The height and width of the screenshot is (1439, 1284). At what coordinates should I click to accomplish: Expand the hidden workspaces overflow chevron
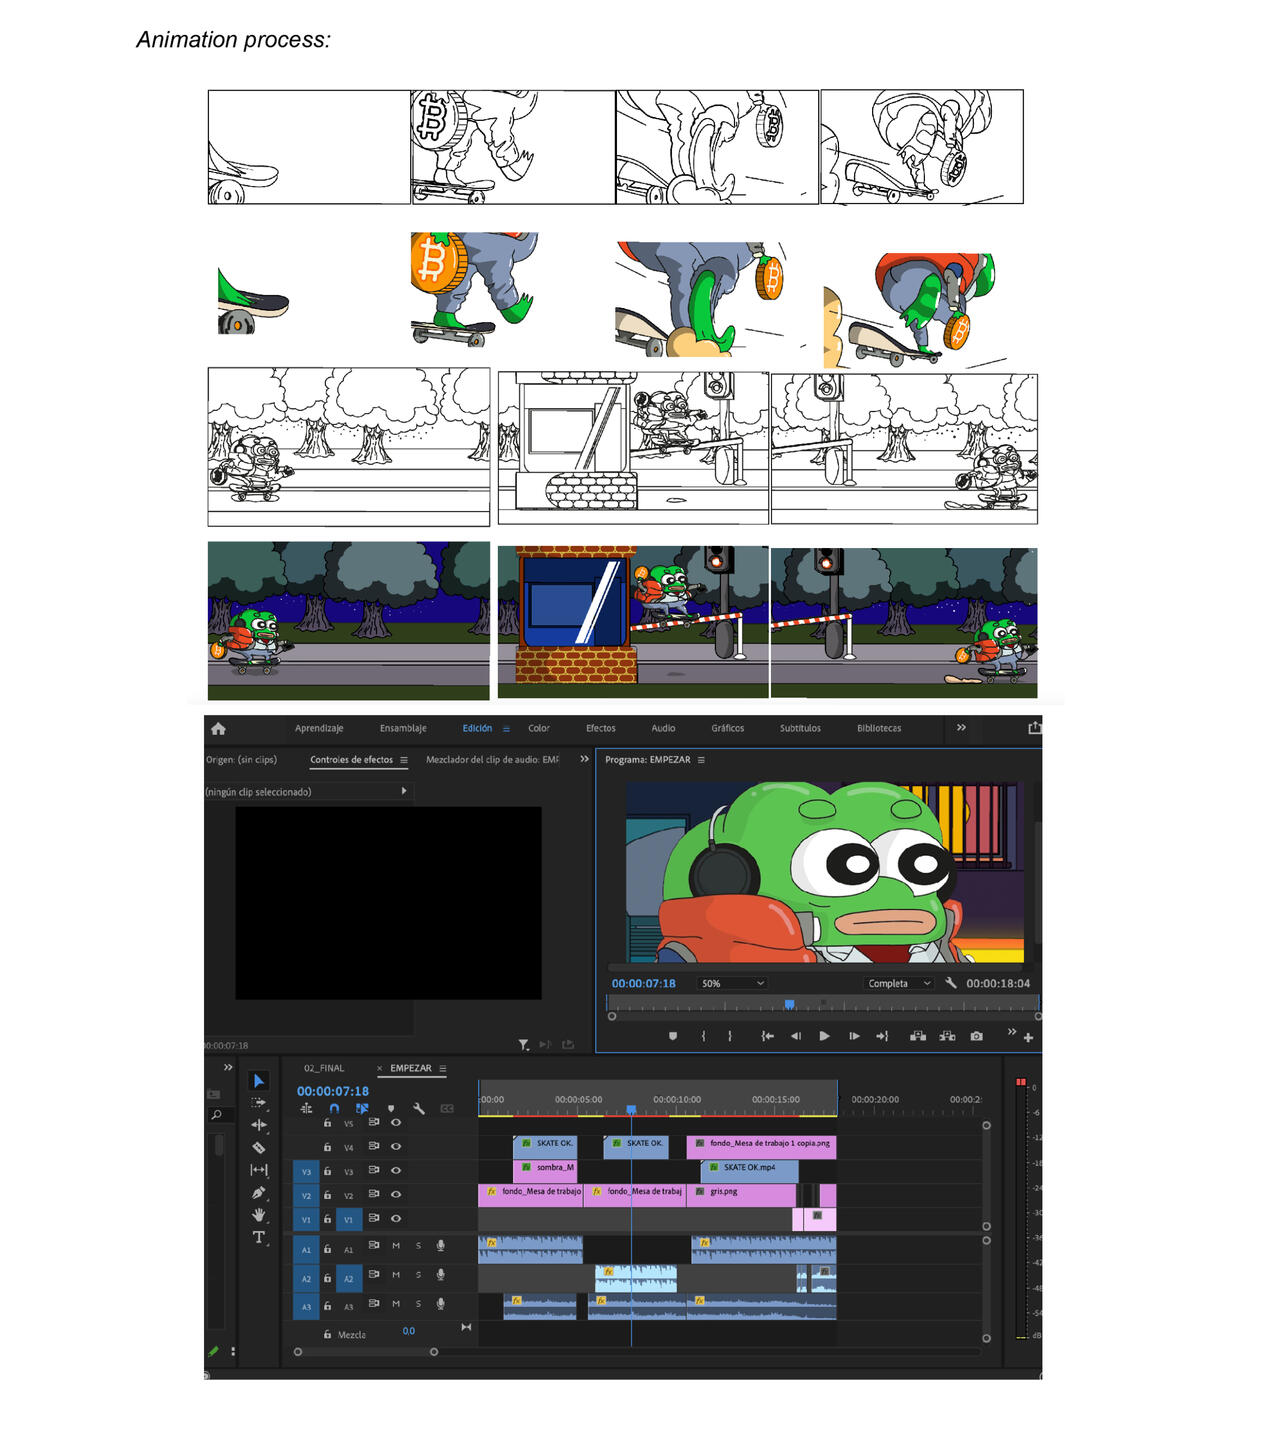(x=961, y=728)
